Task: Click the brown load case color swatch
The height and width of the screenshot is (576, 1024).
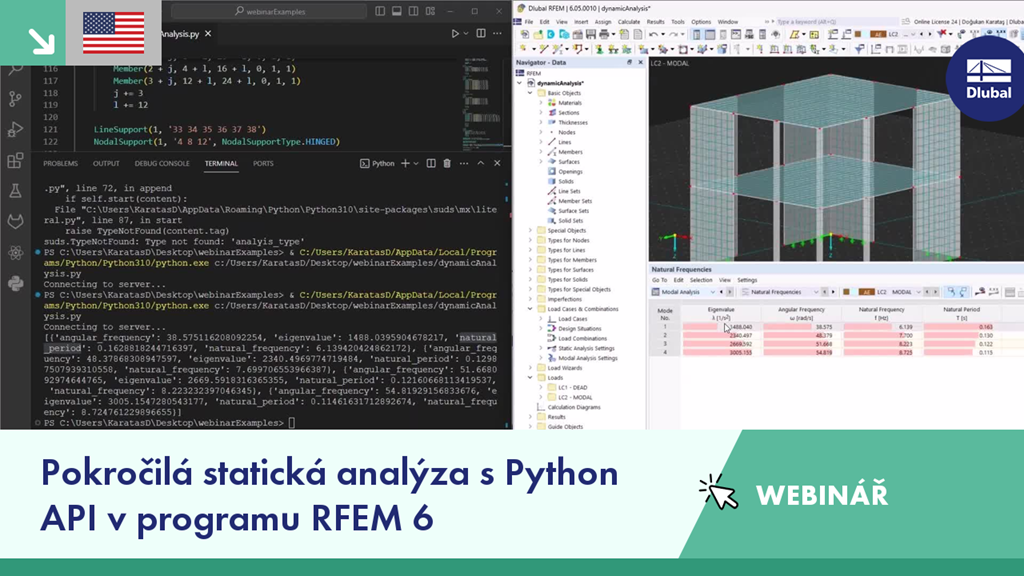Action: click(x=846, y=292)
